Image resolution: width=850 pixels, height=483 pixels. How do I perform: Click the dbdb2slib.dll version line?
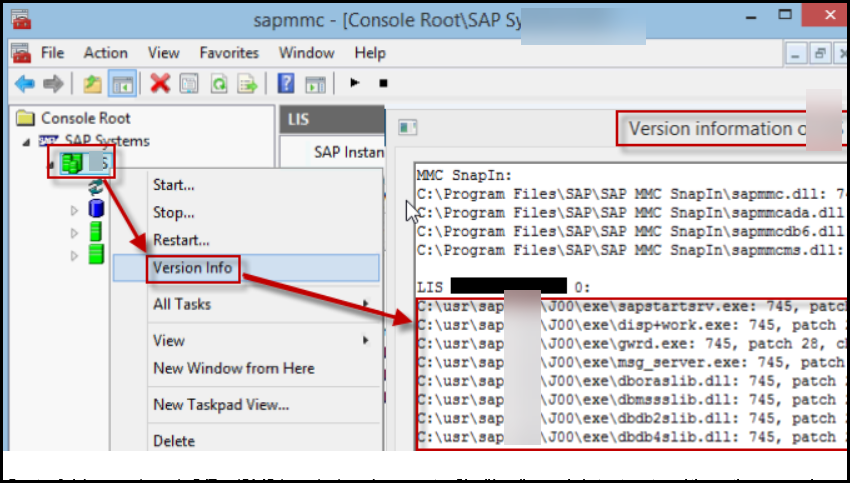pyautogui.click(x=632, y=419)
